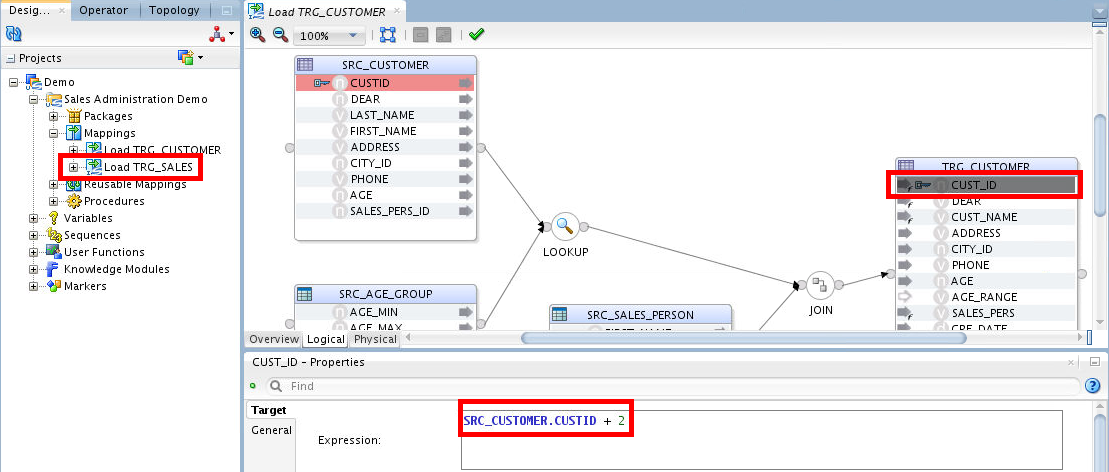Select the JOIN component icon
The width and height of the screenshot is (1109, 472).
point(820,284)
